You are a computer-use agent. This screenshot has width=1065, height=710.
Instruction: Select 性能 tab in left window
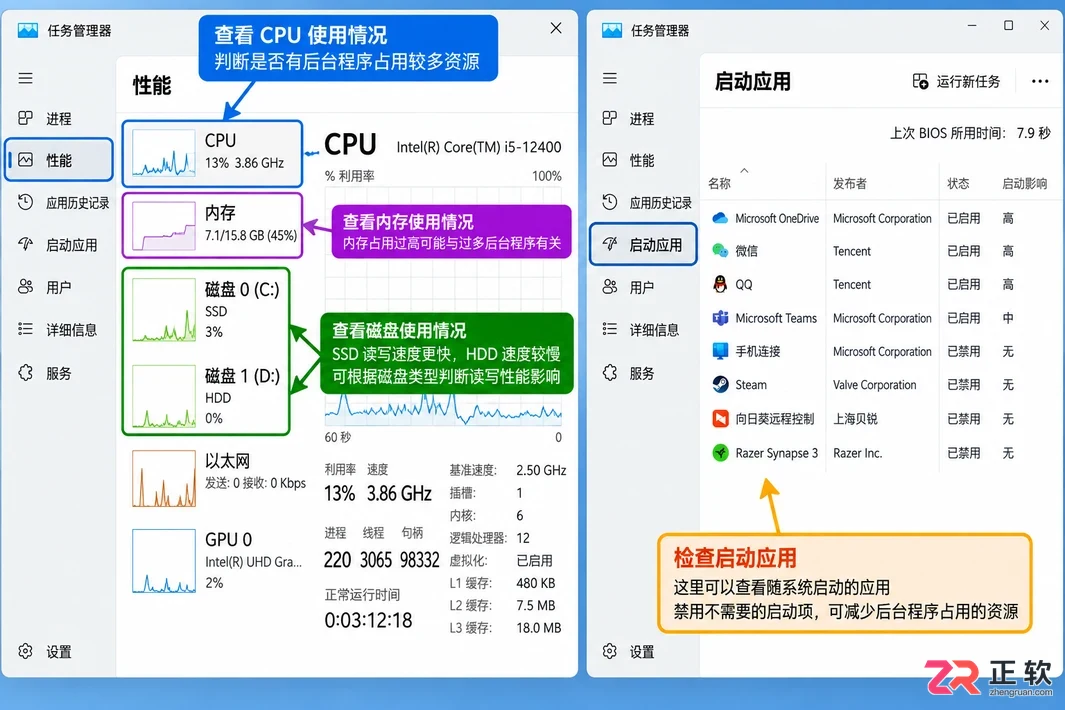59,160
